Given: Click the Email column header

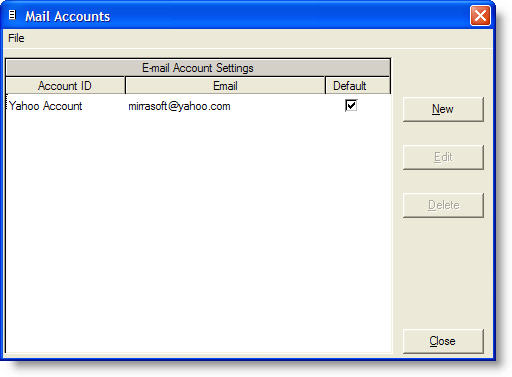Looking at the screenshot, I should (x=225, y=86).
